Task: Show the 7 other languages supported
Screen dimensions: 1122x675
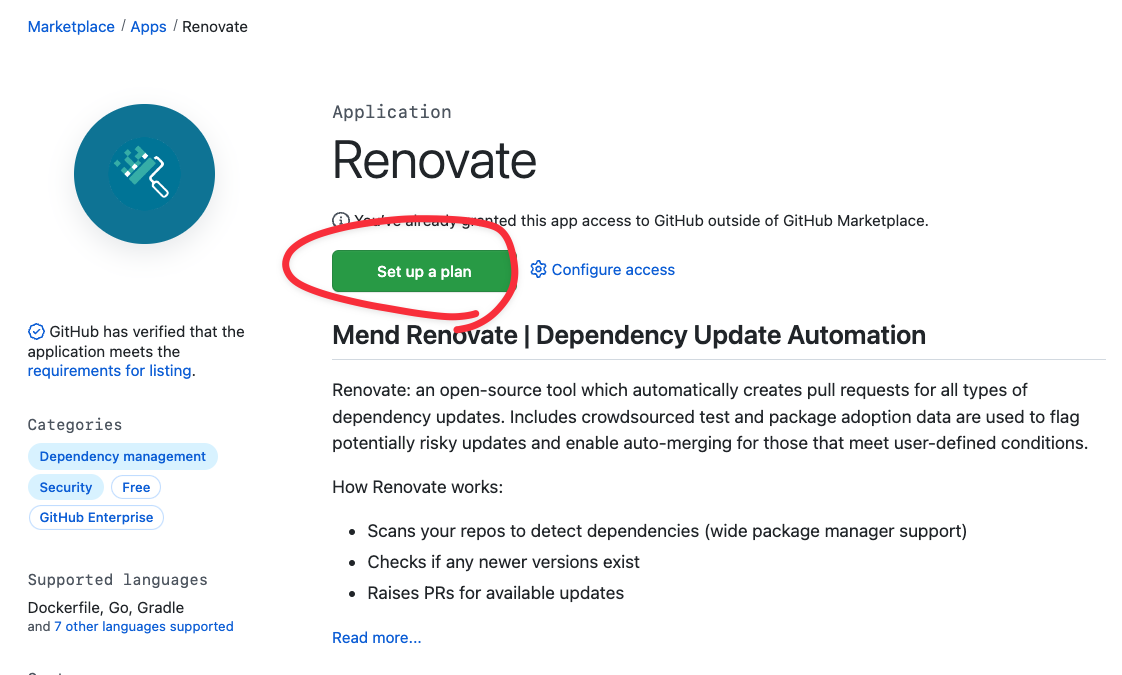Action: [x=143, y=626]
